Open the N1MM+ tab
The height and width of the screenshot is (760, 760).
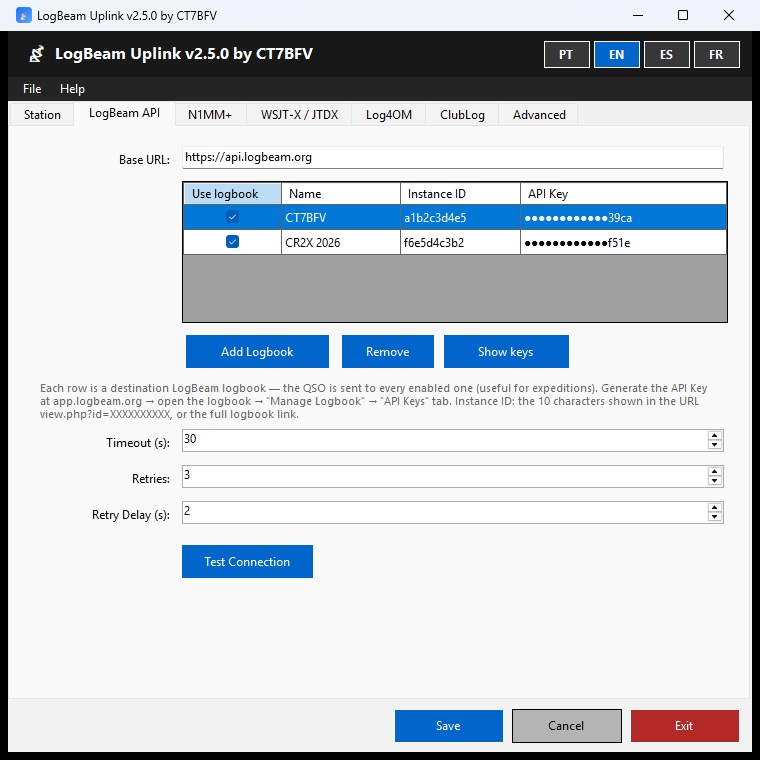(x=210, y=115)
